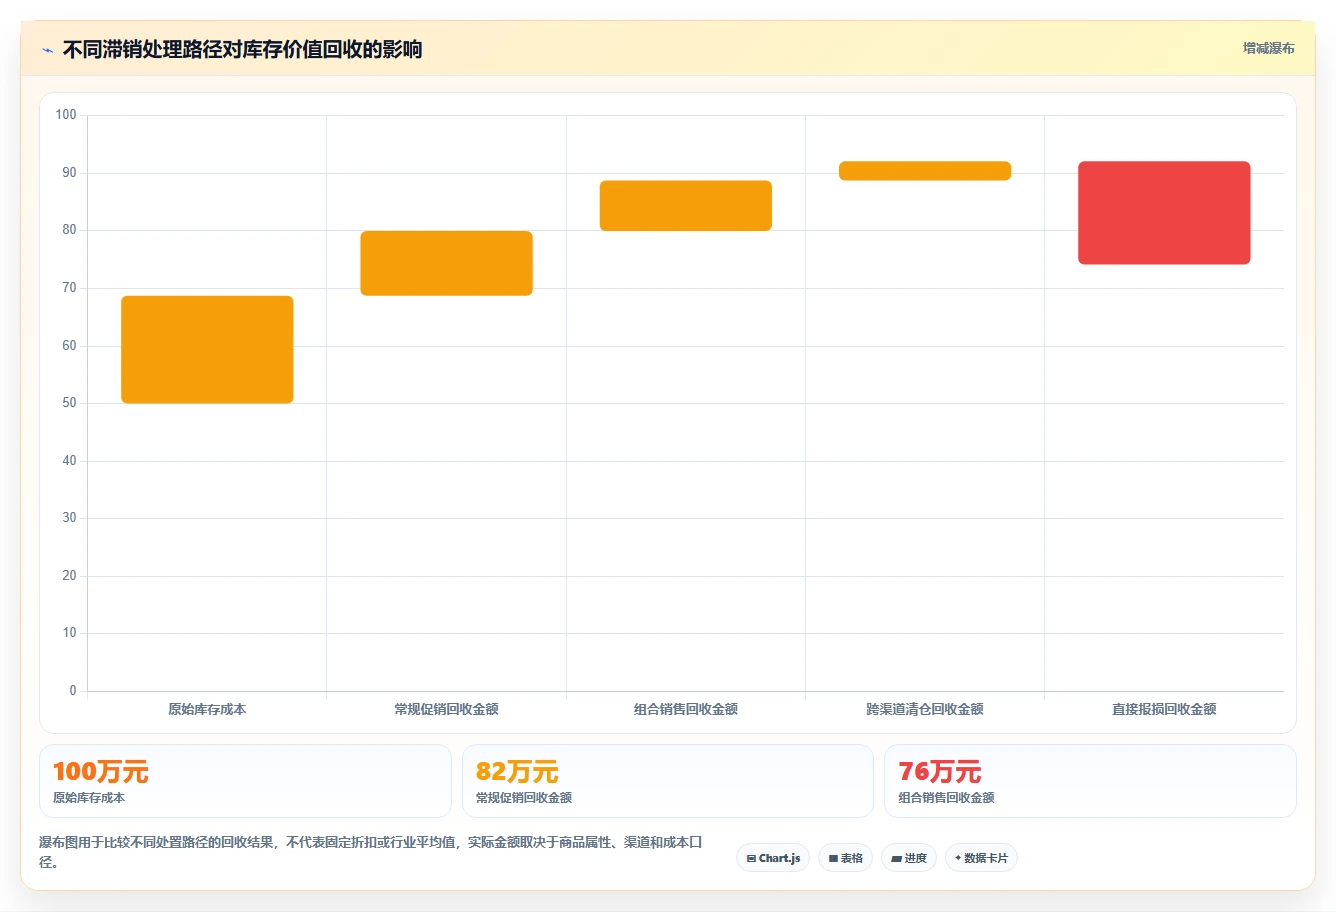Screen dimensions: 1336x912
Task: Click the chart title 不同滞销处理路径对库存价值回收的影响
Action: click(242, 49)
